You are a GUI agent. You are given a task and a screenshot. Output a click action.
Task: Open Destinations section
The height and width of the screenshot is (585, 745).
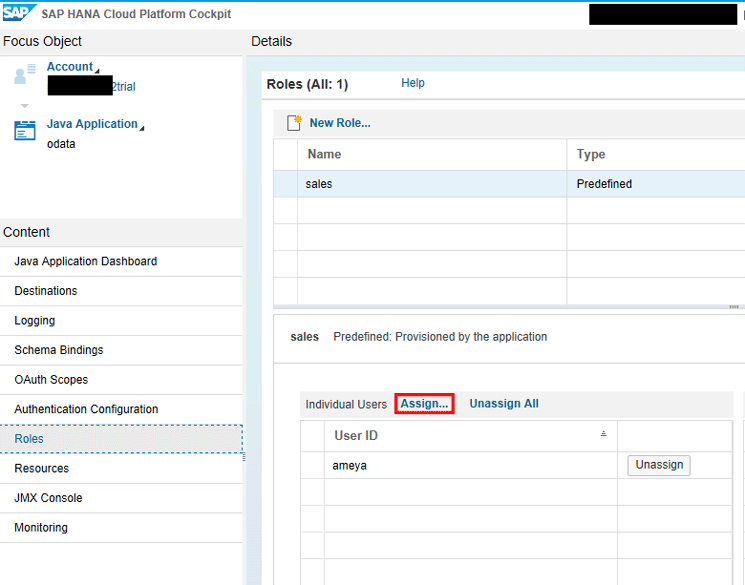pyautogui.click(x=121, y=291)
